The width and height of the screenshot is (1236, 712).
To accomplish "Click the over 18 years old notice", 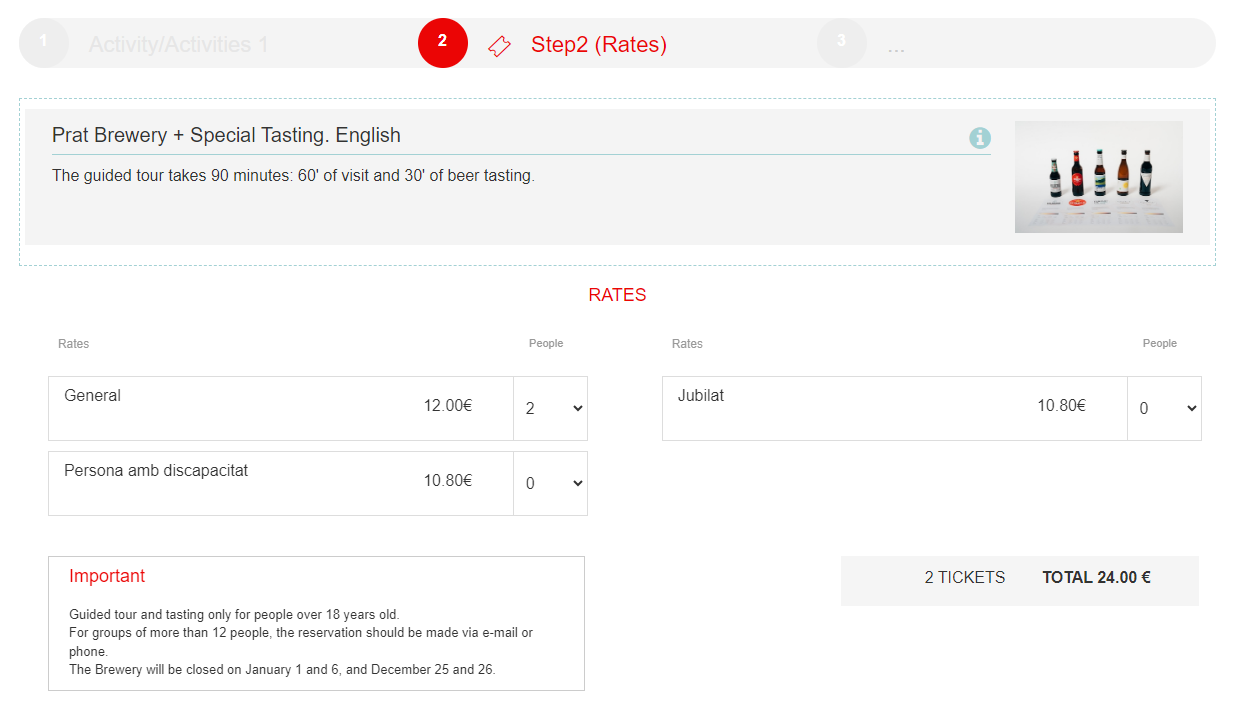I will click(x=234, y=615).
